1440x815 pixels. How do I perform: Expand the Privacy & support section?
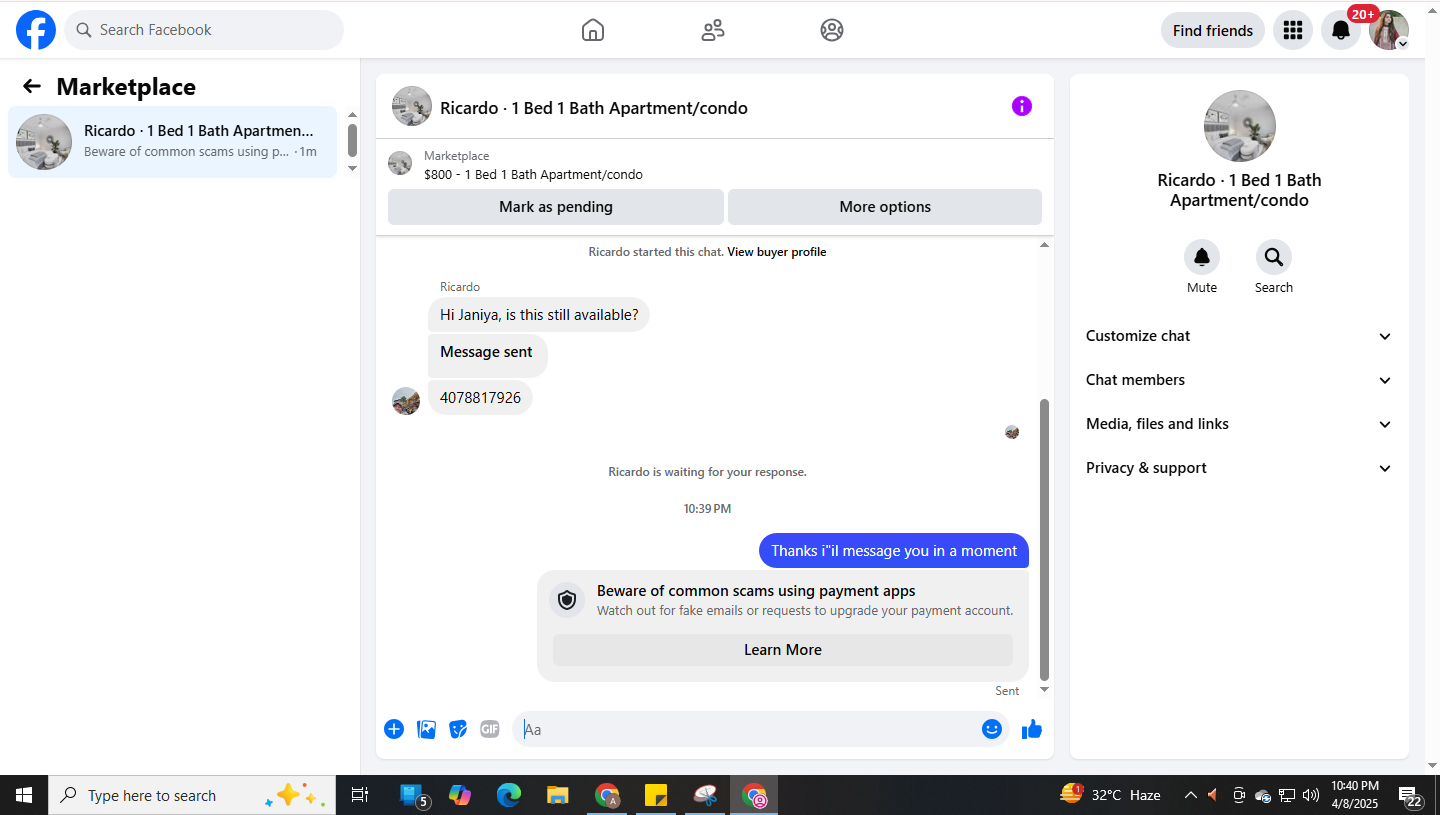tap(1239, 468)
